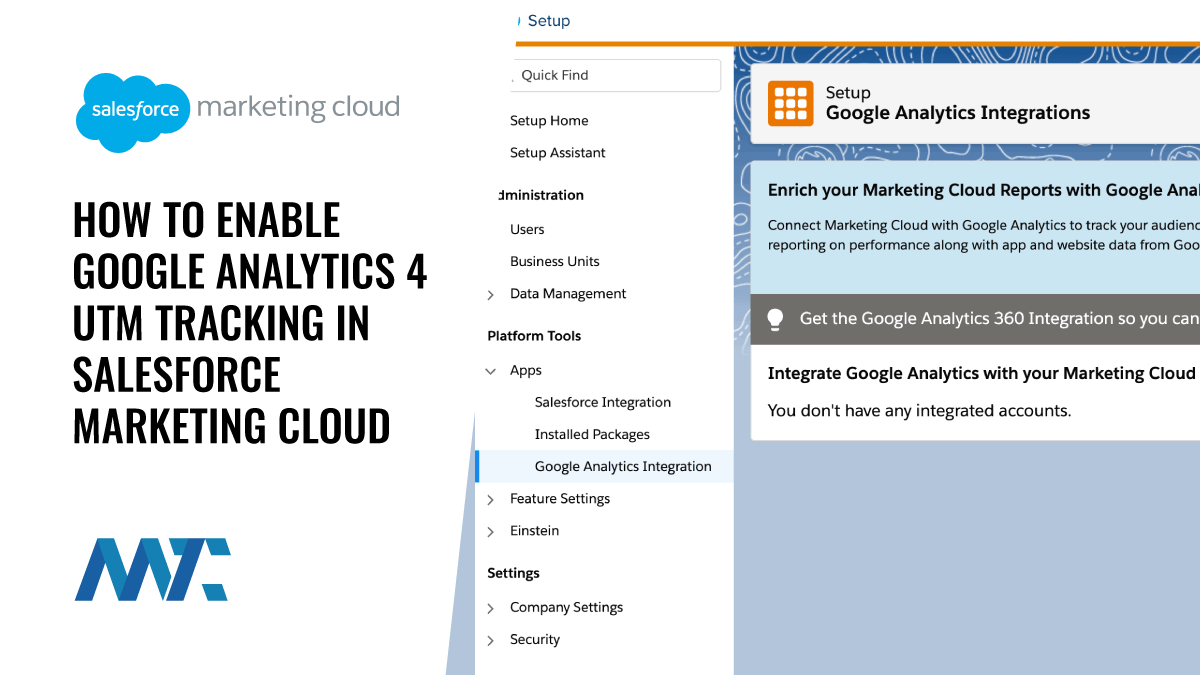
Task: Open Business Units
Action: 555,261
